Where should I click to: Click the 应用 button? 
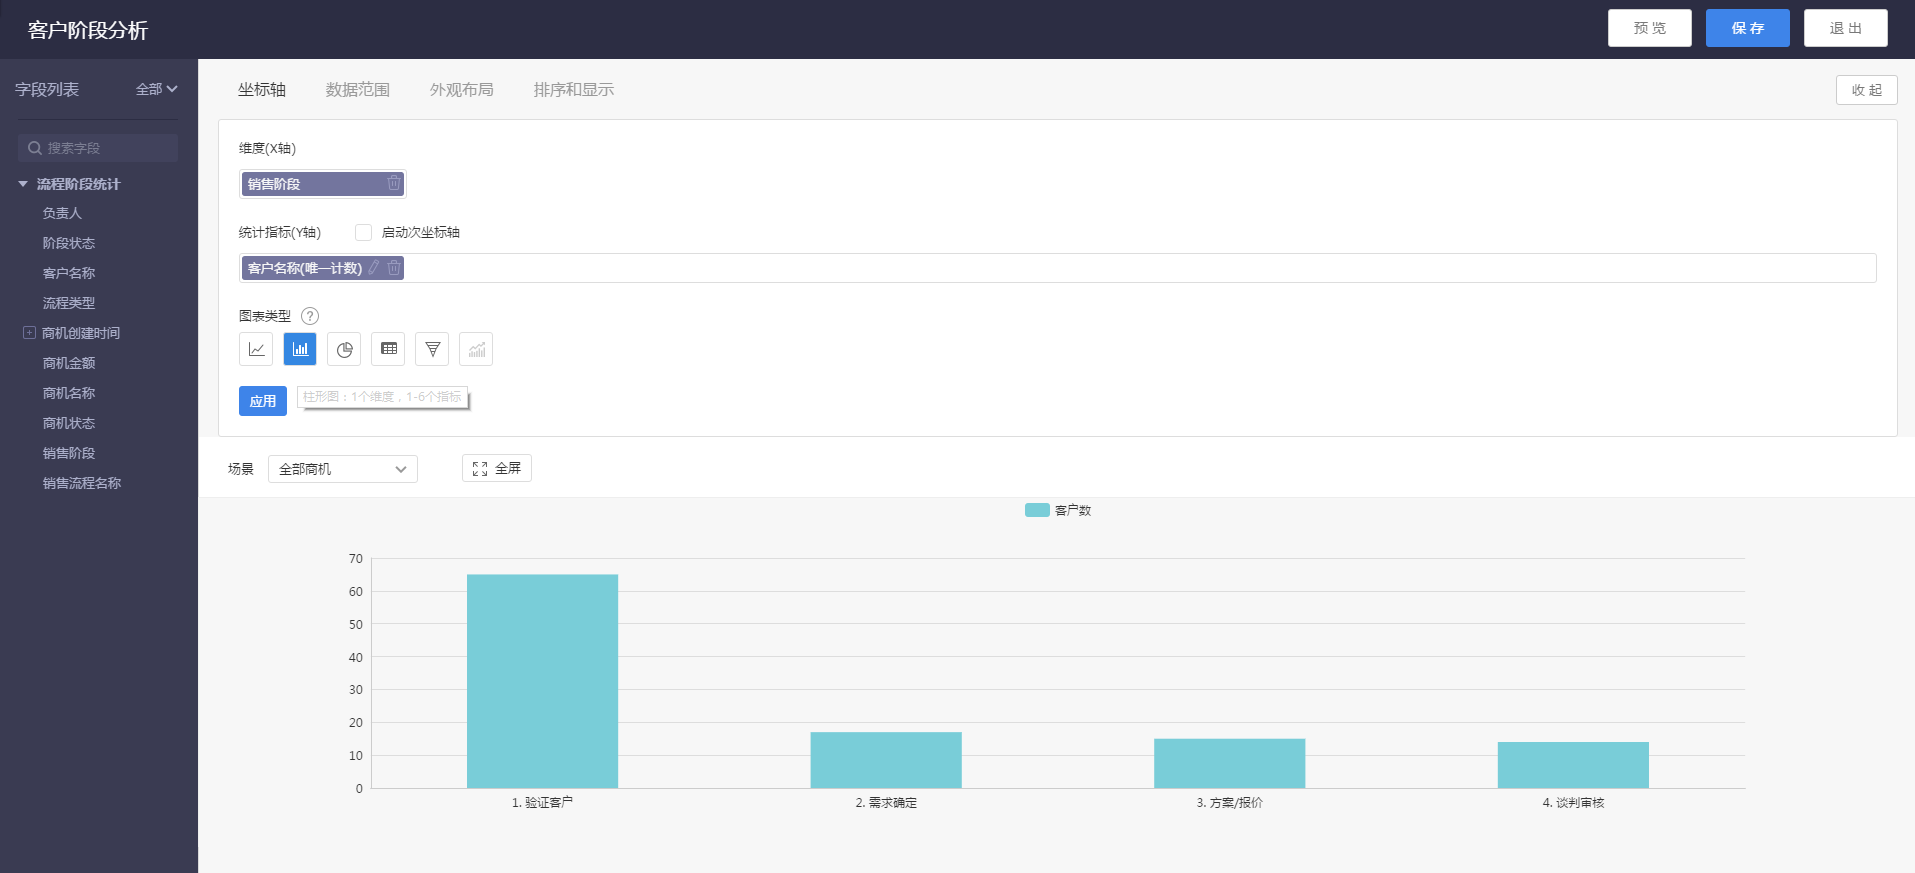point(262,401)
